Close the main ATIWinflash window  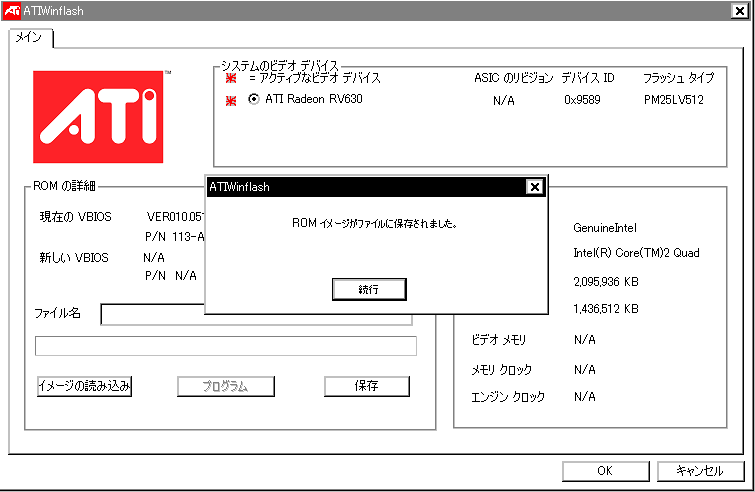[x=740, y=11]
